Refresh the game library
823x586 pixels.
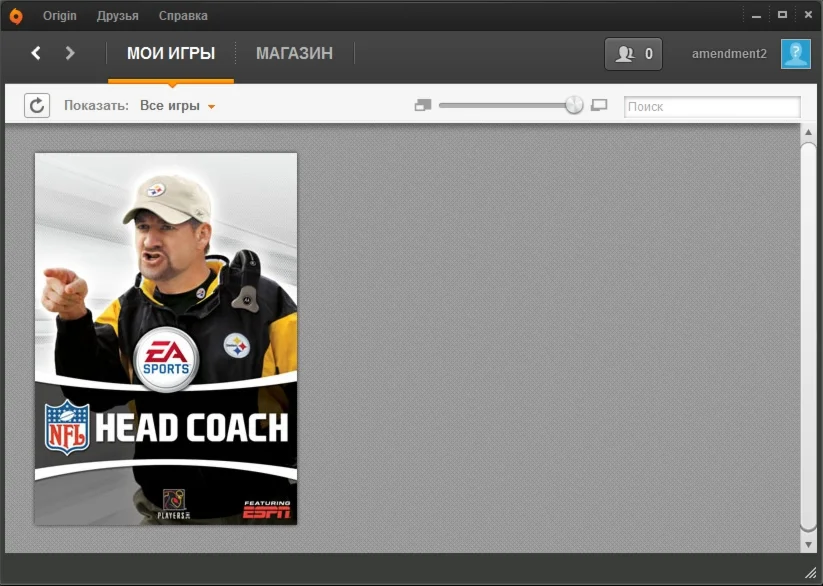pyautogui.click(x=36, y=105)
